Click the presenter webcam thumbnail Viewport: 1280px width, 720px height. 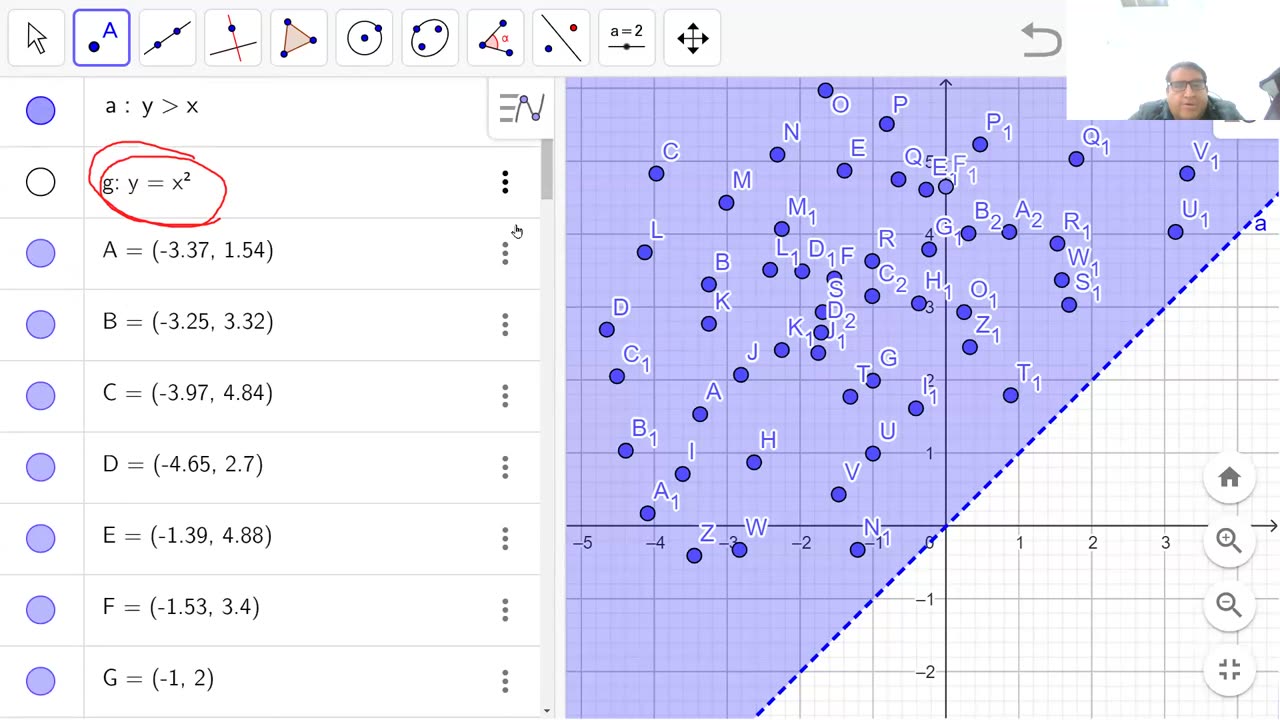1173,60
